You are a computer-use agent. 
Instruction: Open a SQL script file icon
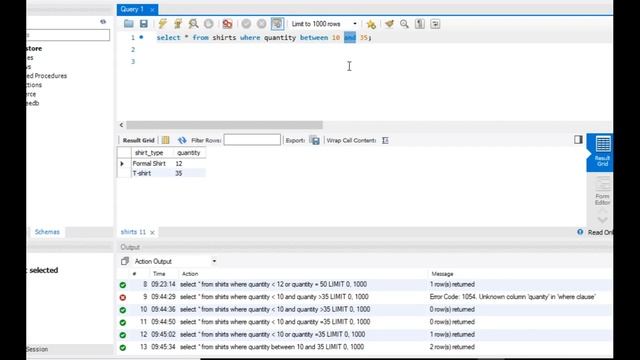pyautogui.click(x=129, y=24)
